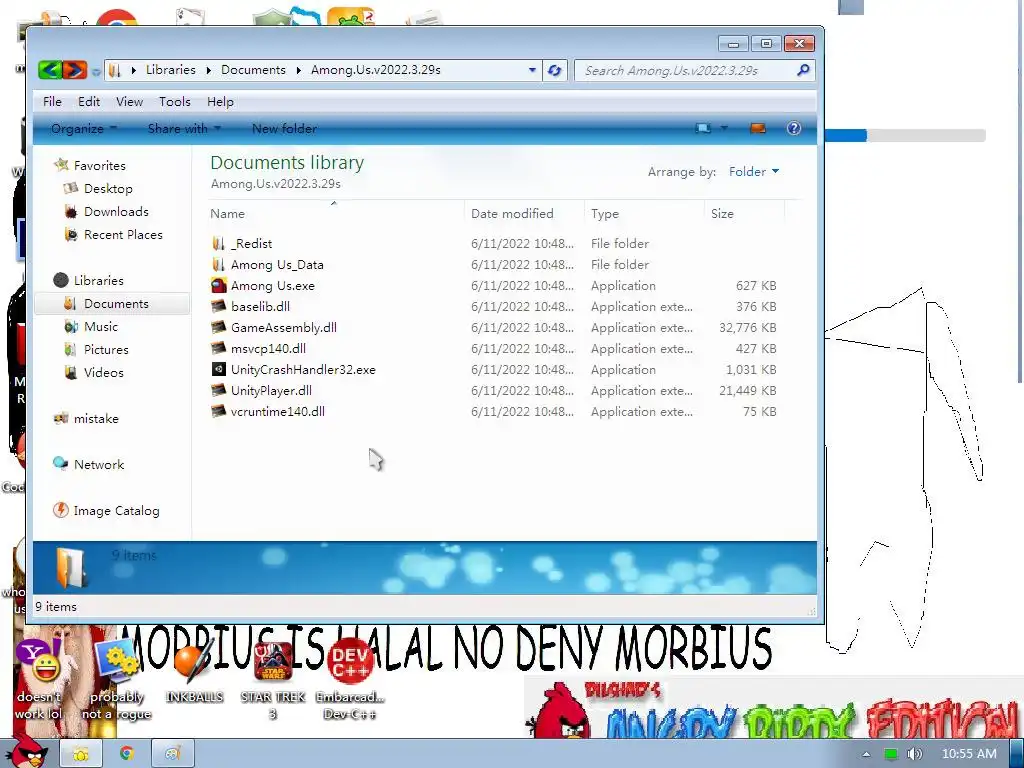Open the File menu
The height and width of the screenshot is (768, 1024).
coord(52,102)
